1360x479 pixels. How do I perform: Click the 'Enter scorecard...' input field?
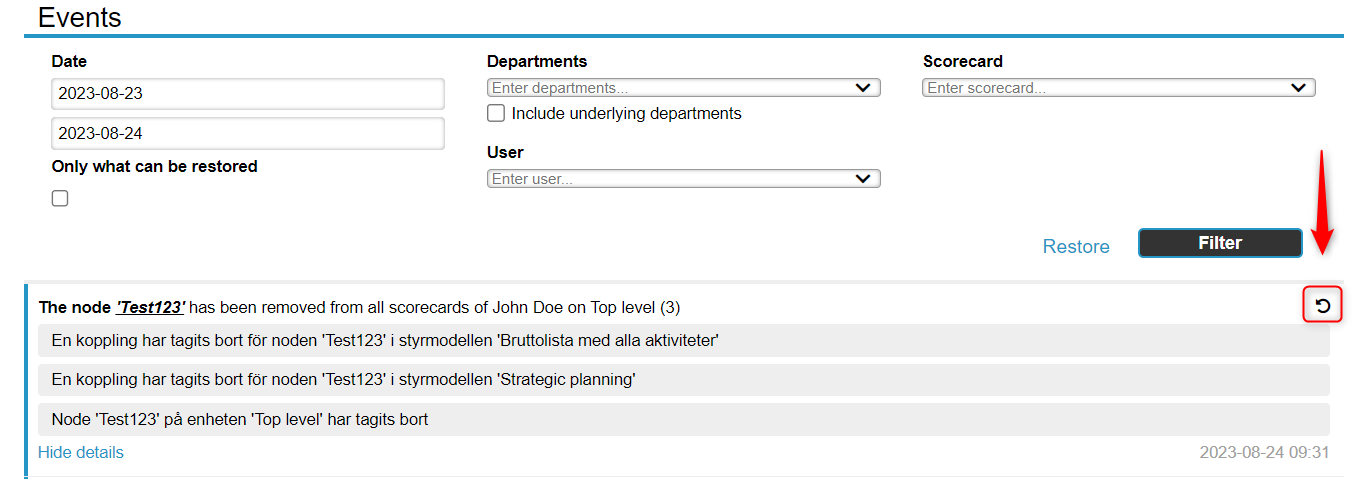coord(1103,88)
